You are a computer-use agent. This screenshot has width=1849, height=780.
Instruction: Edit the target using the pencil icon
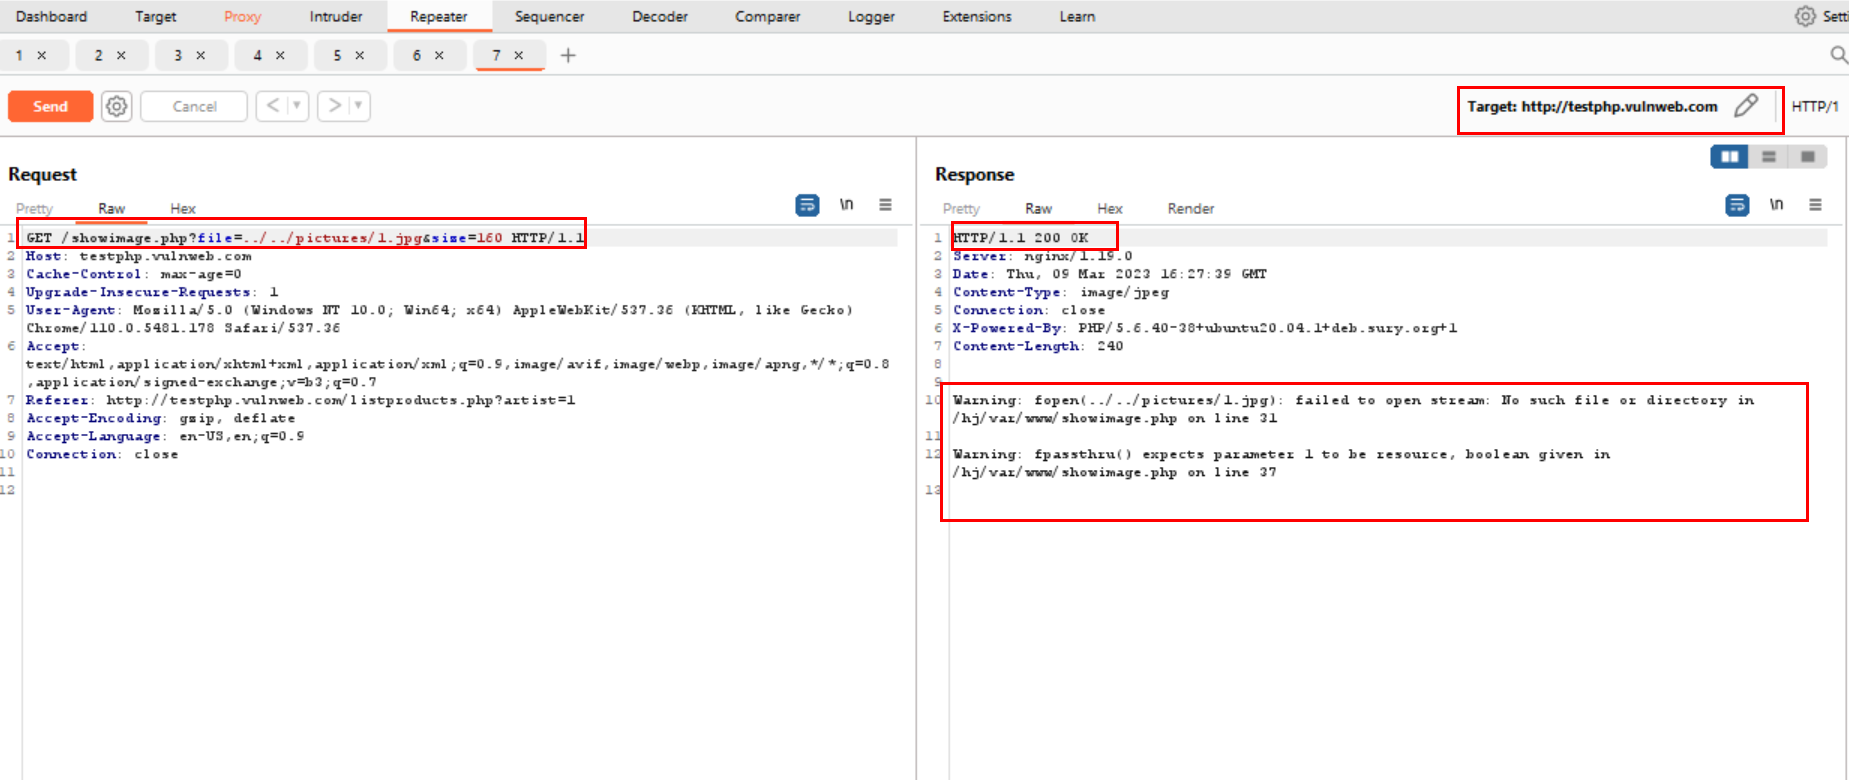click(x=1746, y=106)
